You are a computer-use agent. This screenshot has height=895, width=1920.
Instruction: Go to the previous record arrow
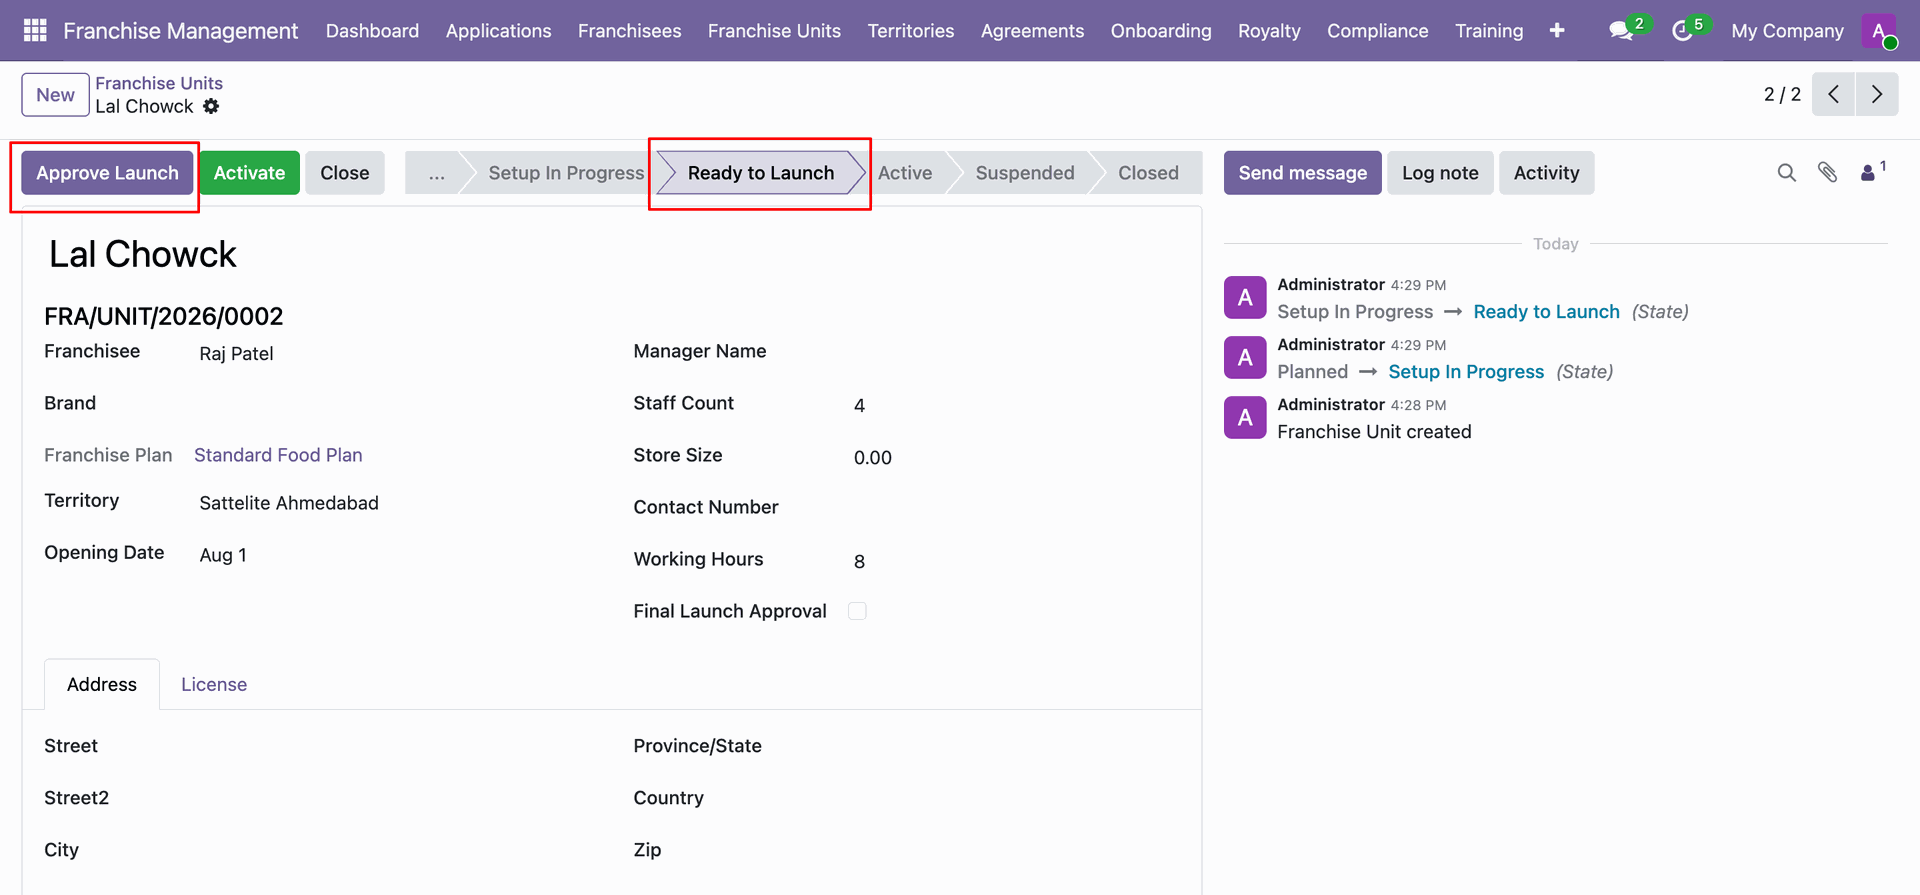tap(1833, 94)
